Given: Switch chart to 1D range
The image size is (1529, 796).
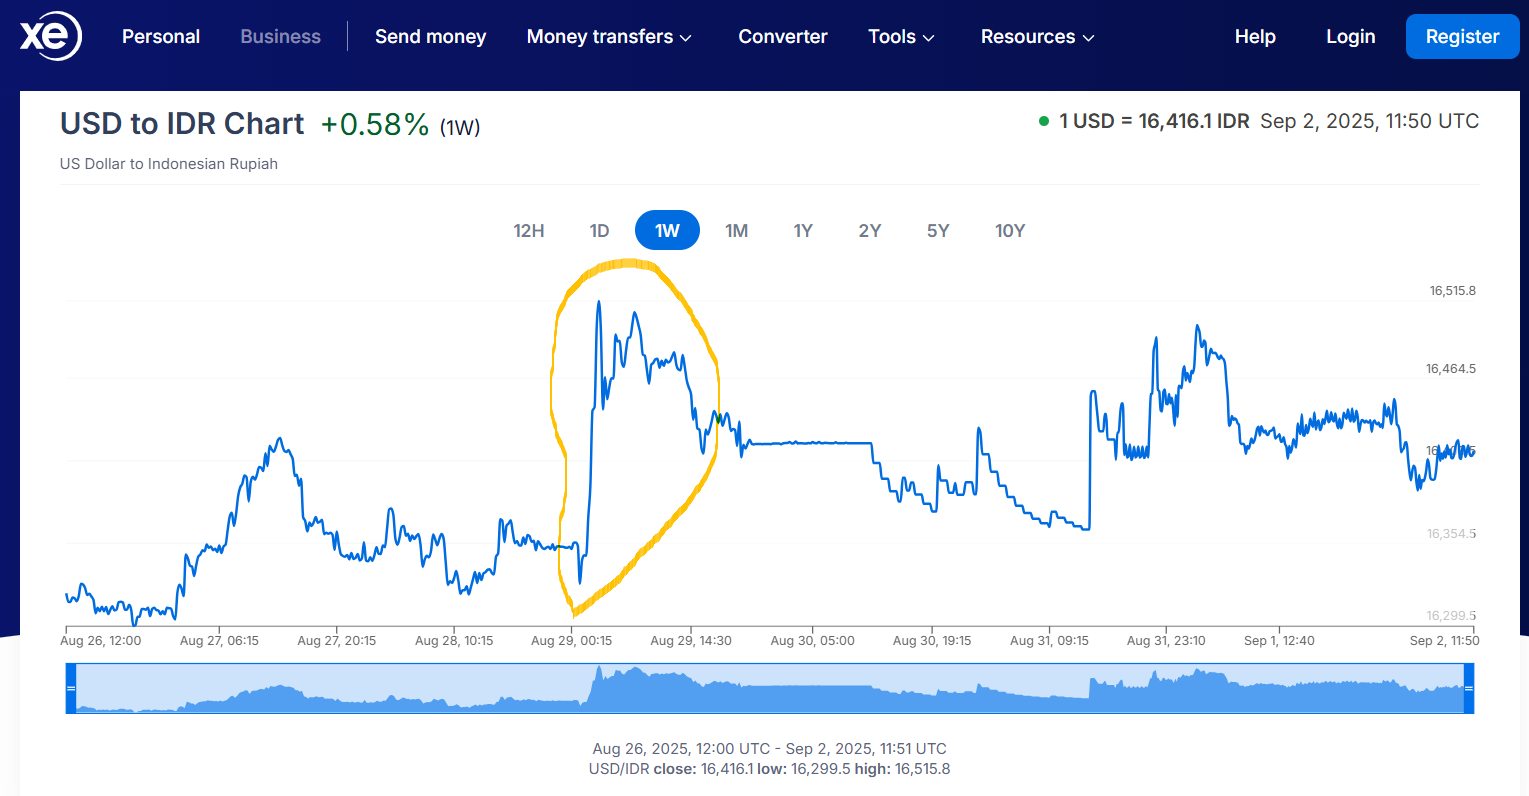Looking at the screenshot, I should tap(599, 231).
